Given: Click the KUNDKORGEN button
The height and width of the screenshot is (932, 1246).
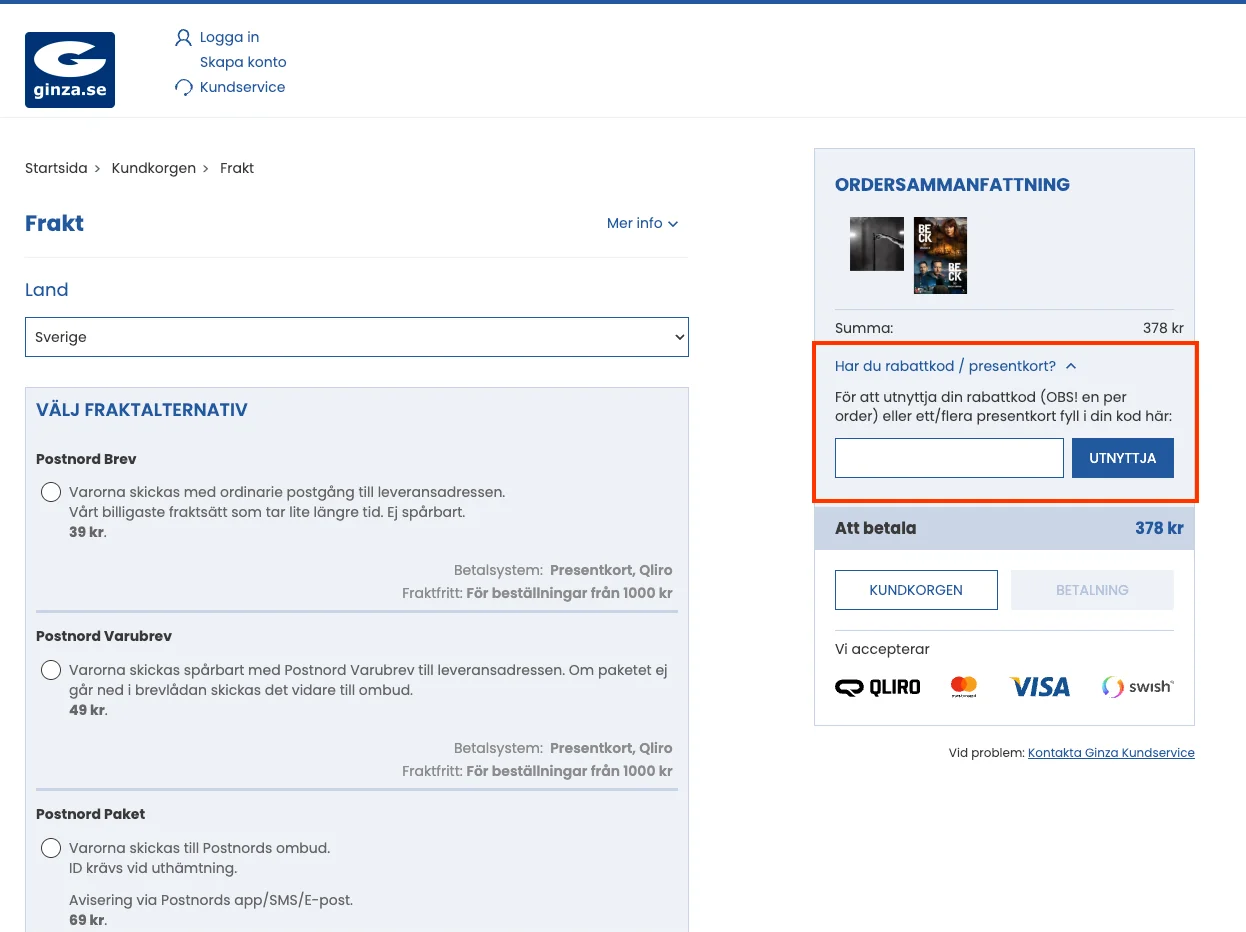Looking at the screenshot, I should click(916, 590).
